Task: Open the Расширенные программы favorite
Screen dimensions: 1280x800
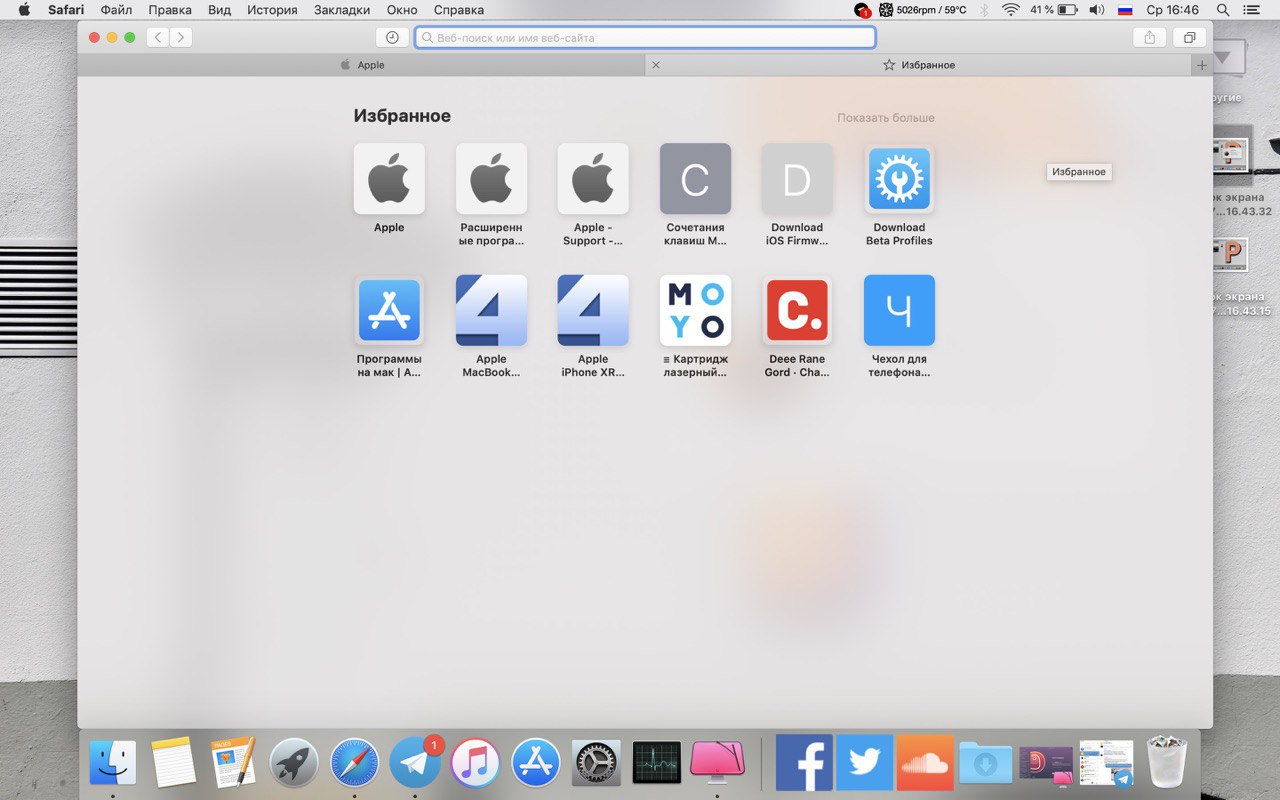Action: (491, 179)
